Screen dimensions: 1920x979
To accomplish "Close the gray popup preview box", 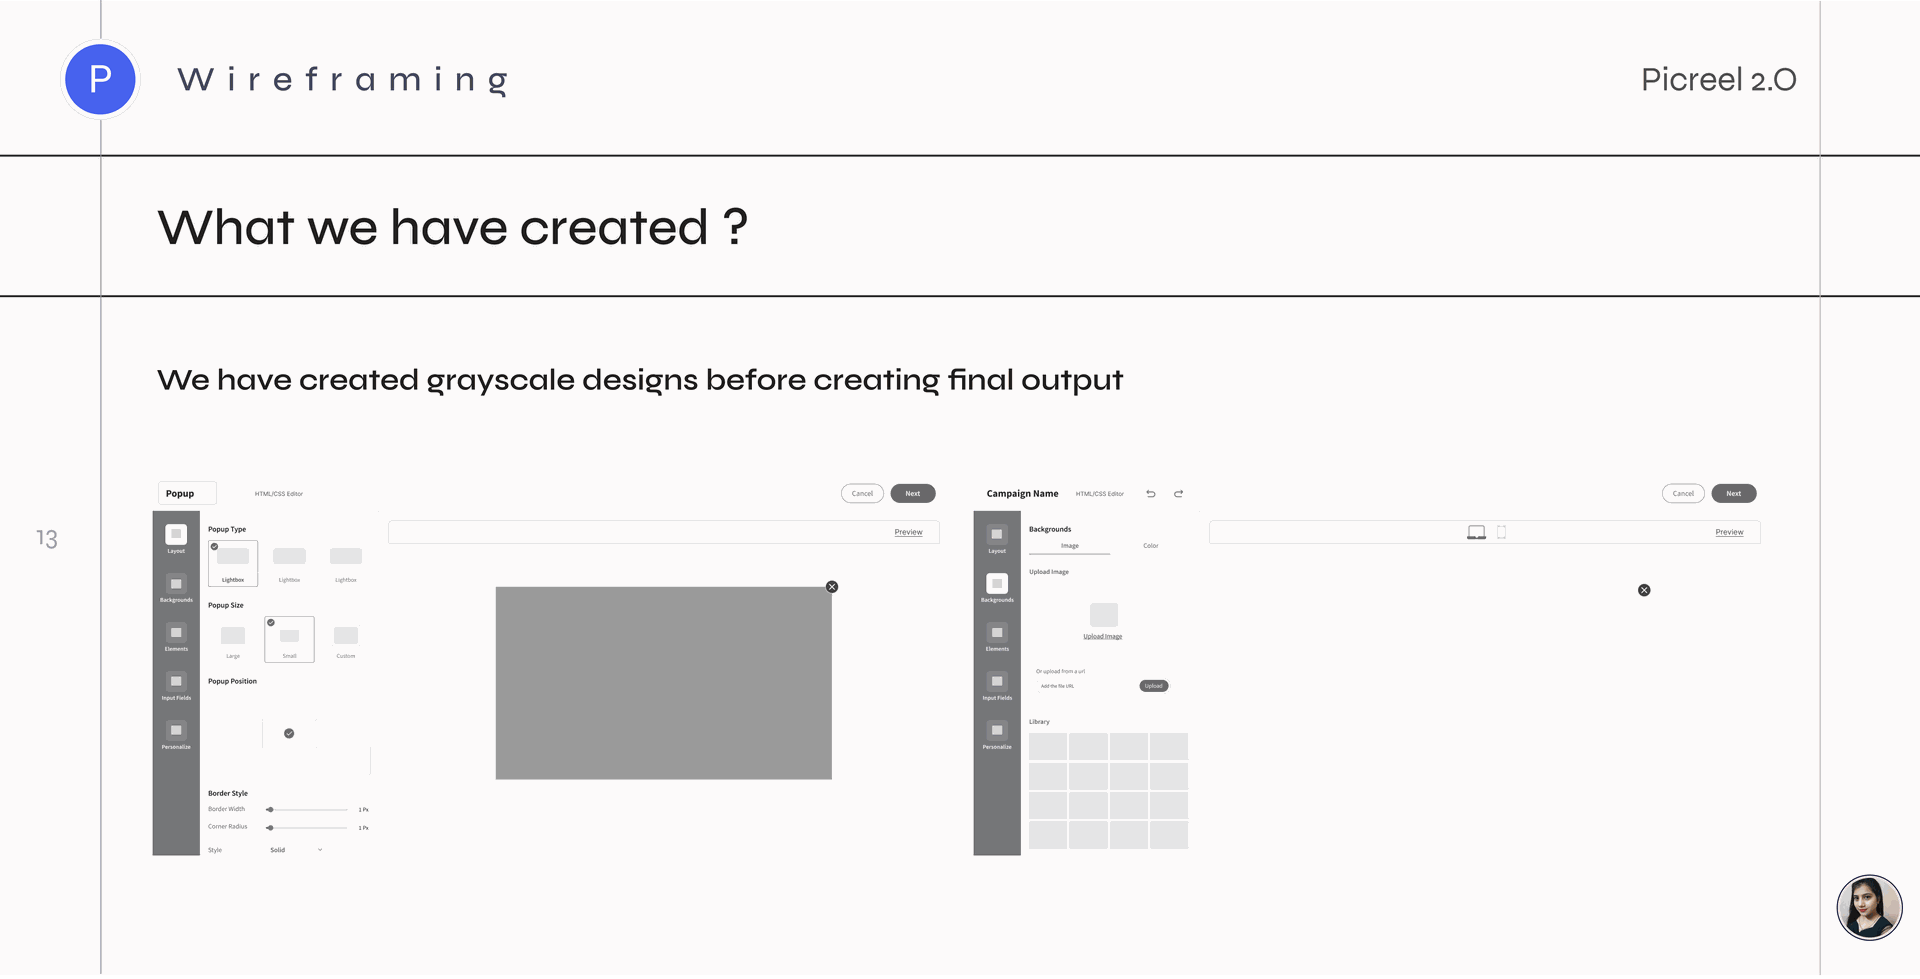I will click(832, 588).
